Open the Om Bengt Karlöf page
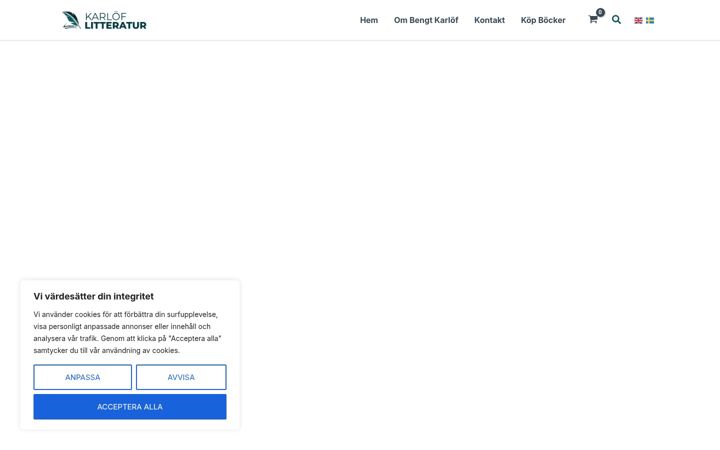This screenshot has width=720, height=450. pos(426,20)
